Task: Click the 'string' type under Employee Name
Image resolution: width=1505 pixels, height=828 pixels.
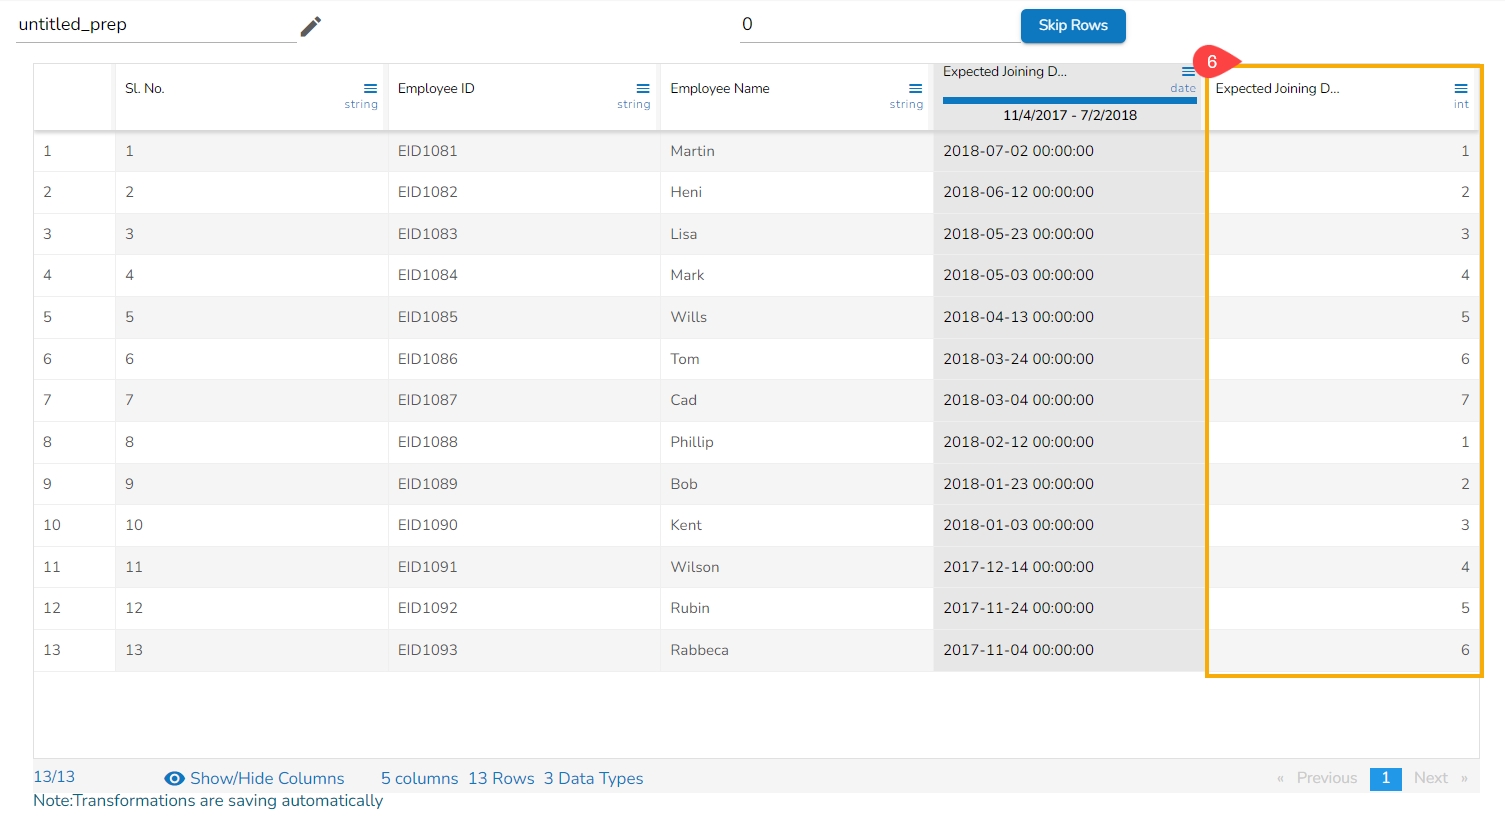Action: 907,104
